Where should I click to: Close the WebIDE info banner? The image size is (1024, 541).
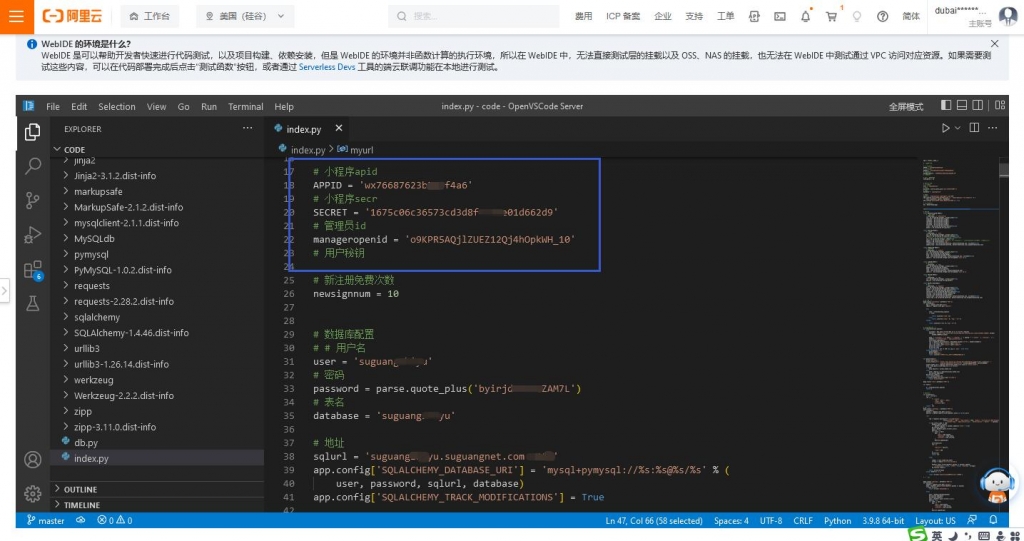[x=995, y=44]
